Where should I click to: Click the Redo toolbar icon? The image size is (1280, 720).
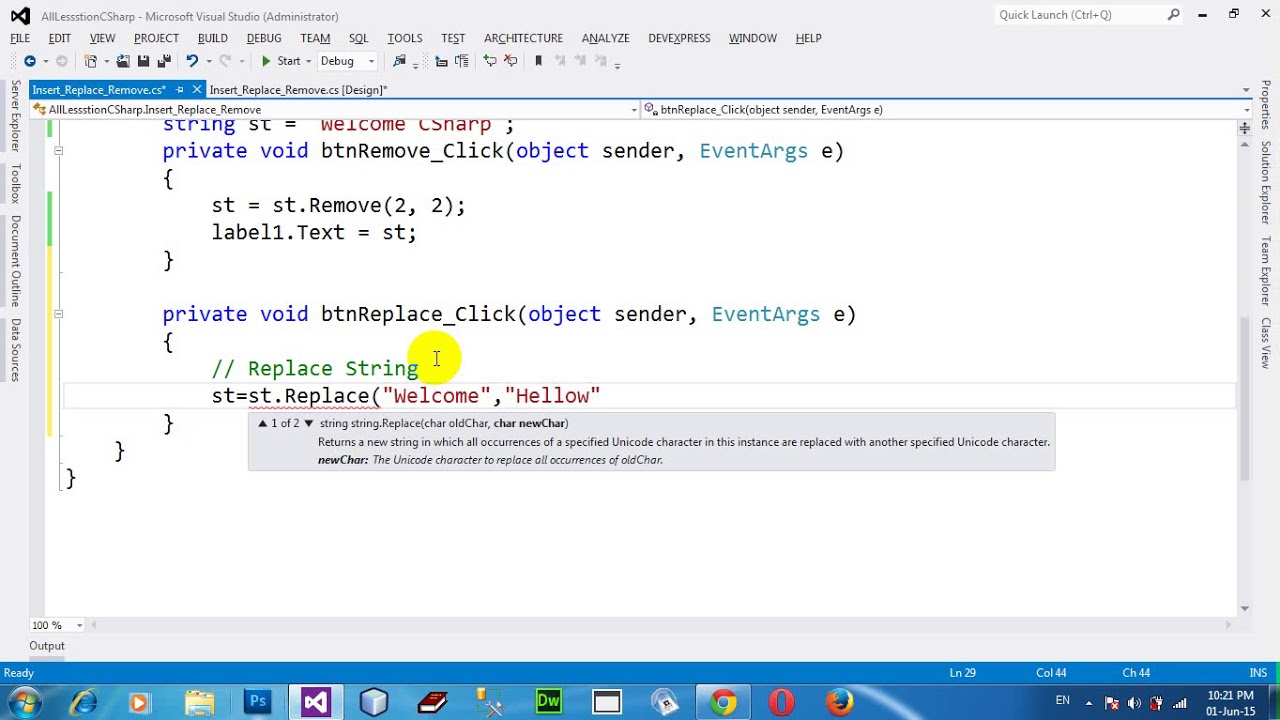pyautogui.click(x=226, y=61)
